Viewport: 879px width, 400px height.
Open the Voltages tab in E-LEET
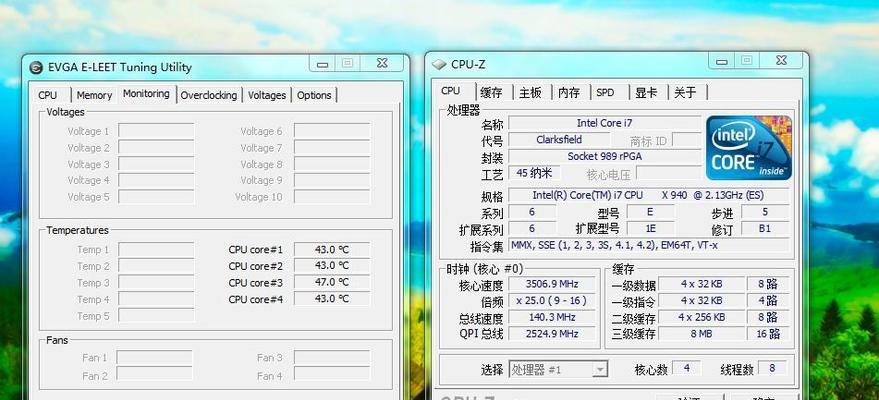pos(267,95)
